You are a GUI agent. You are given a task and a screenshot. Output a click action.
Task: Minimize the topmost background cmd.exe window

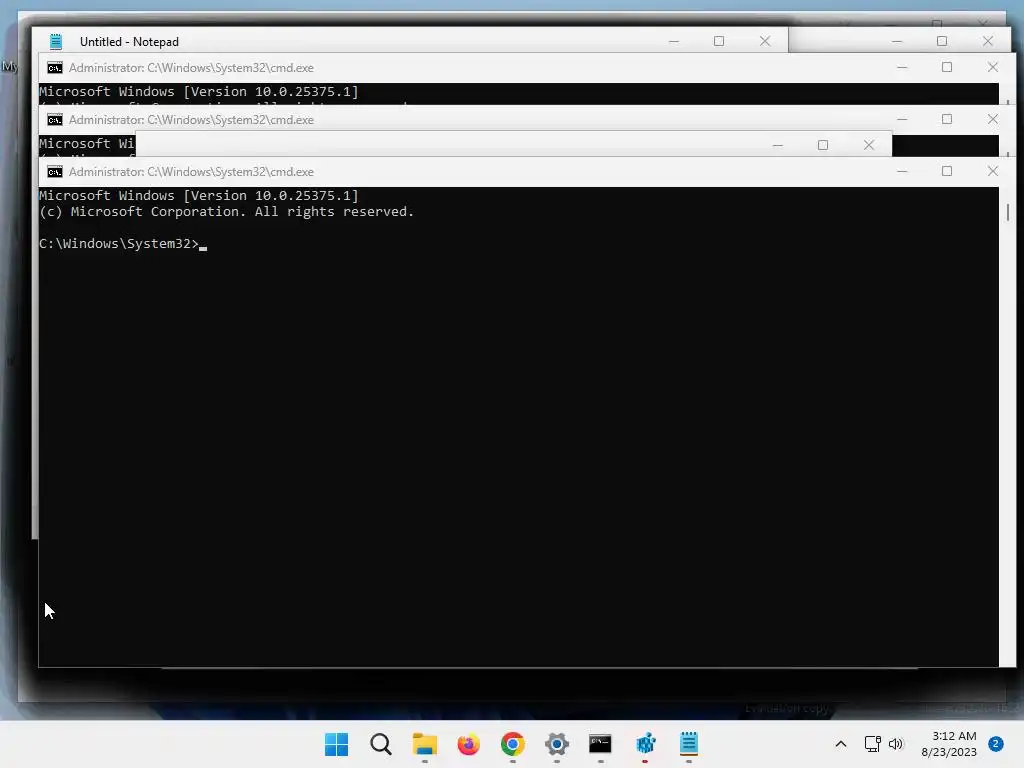tap(902, 67)
